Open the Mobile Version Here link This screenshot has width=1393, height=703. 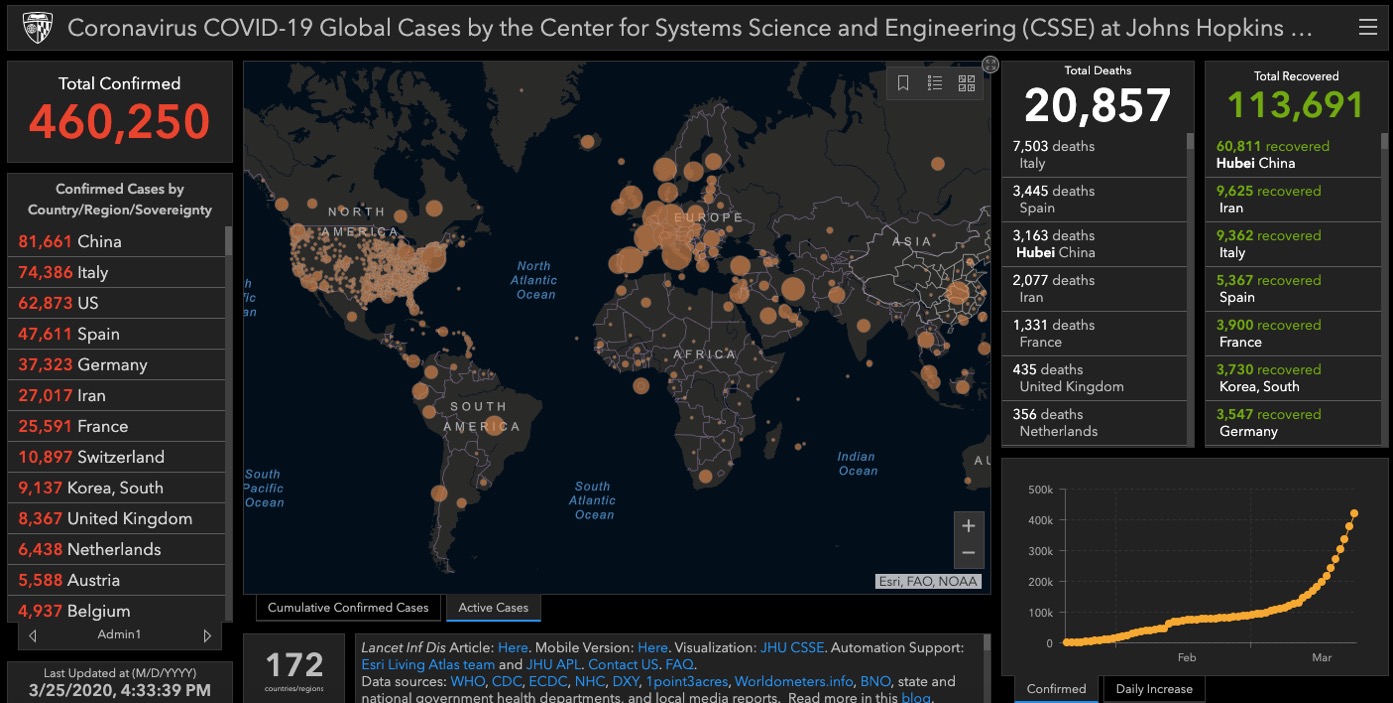point(652,648)
